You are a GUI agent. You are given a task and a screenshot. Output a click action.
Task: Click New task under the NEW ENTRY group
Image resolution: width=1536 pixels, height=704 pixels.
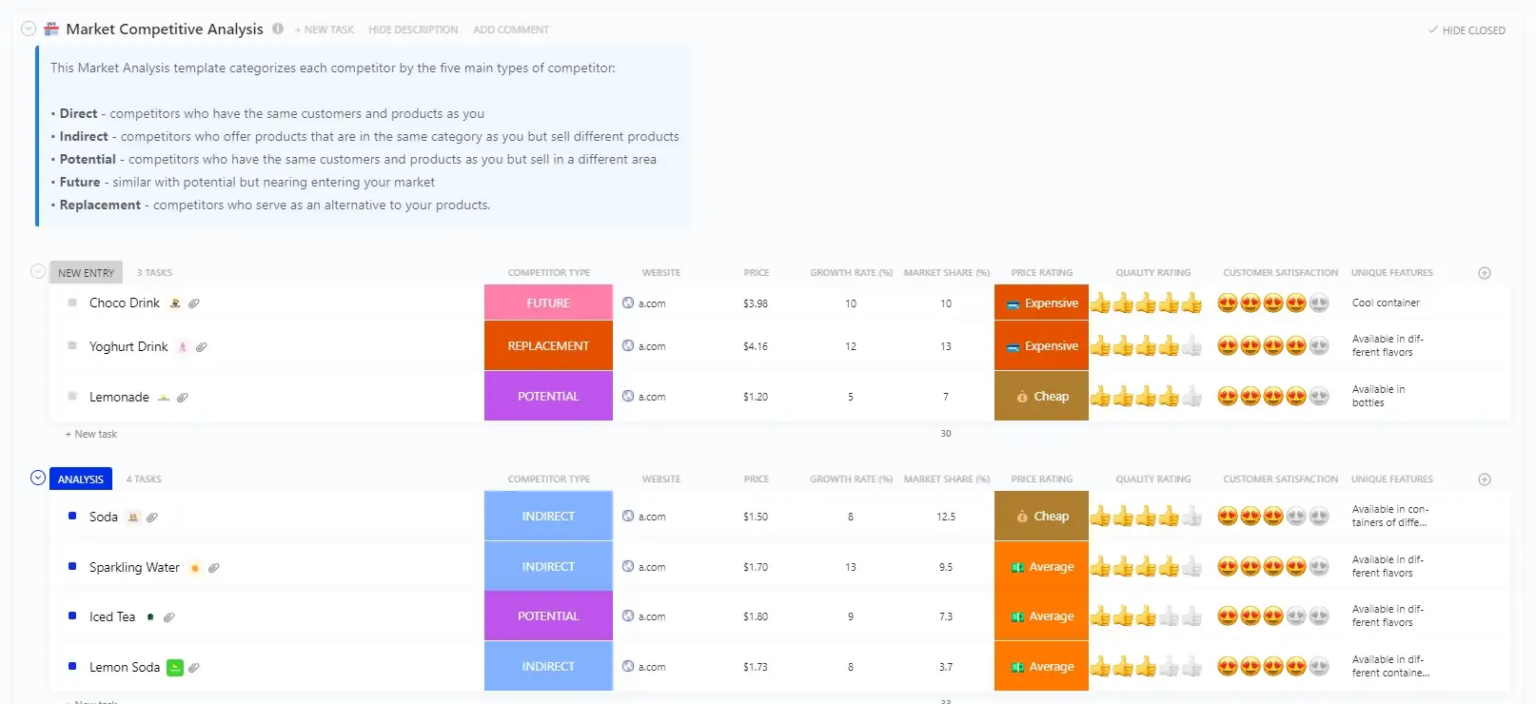coord(91,433)
